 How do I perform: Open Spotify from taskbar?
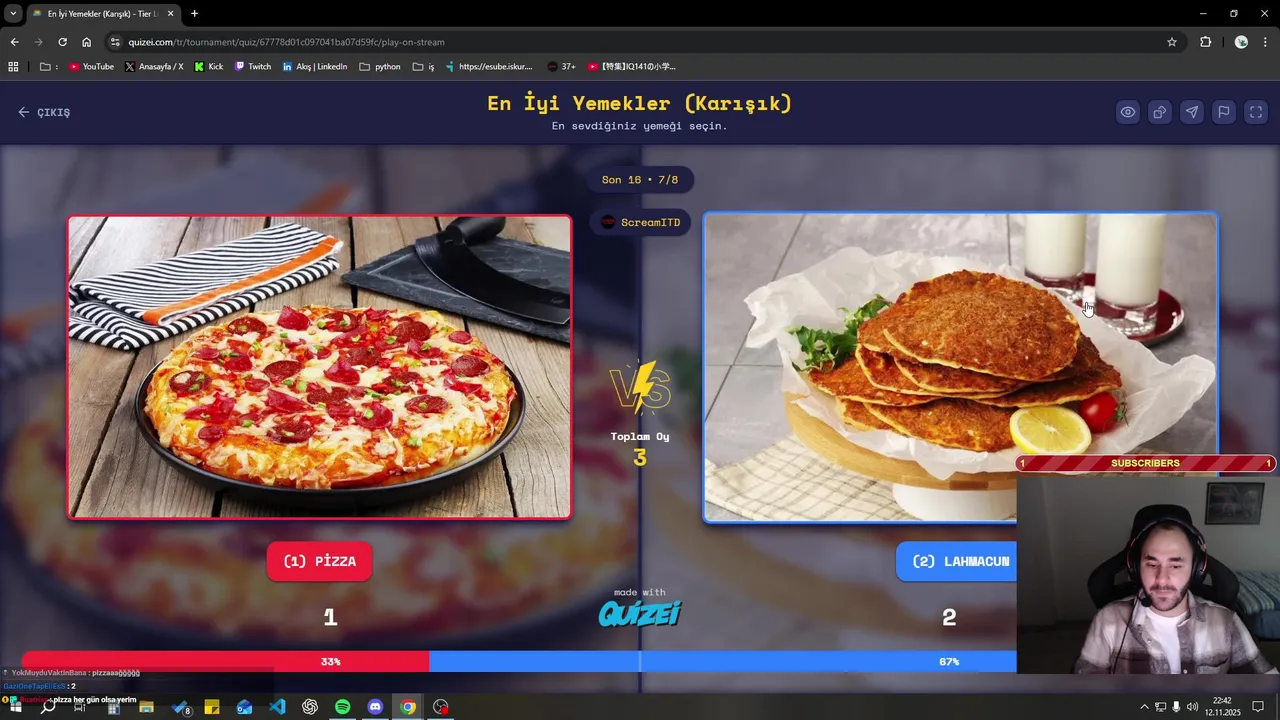343,707
